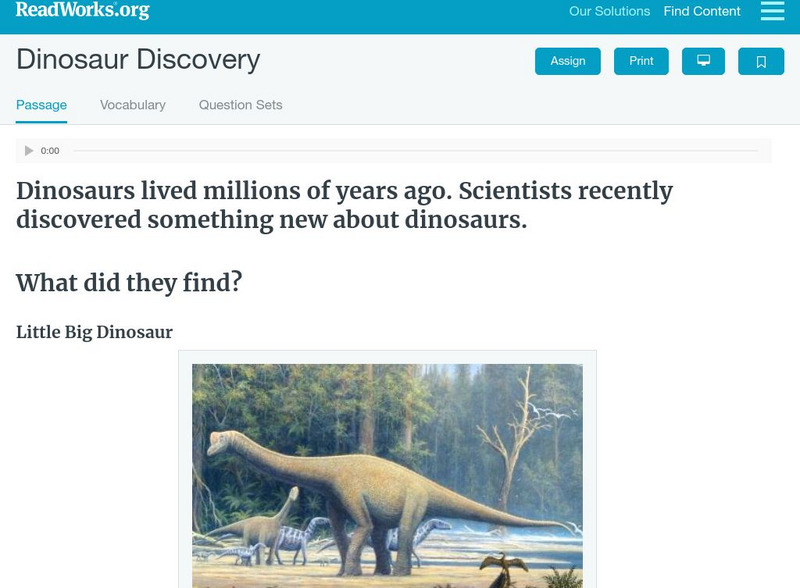The width and height of the screenshot is (800, 588).
Task: Play the passage audio narration
Action: [29, 151]
